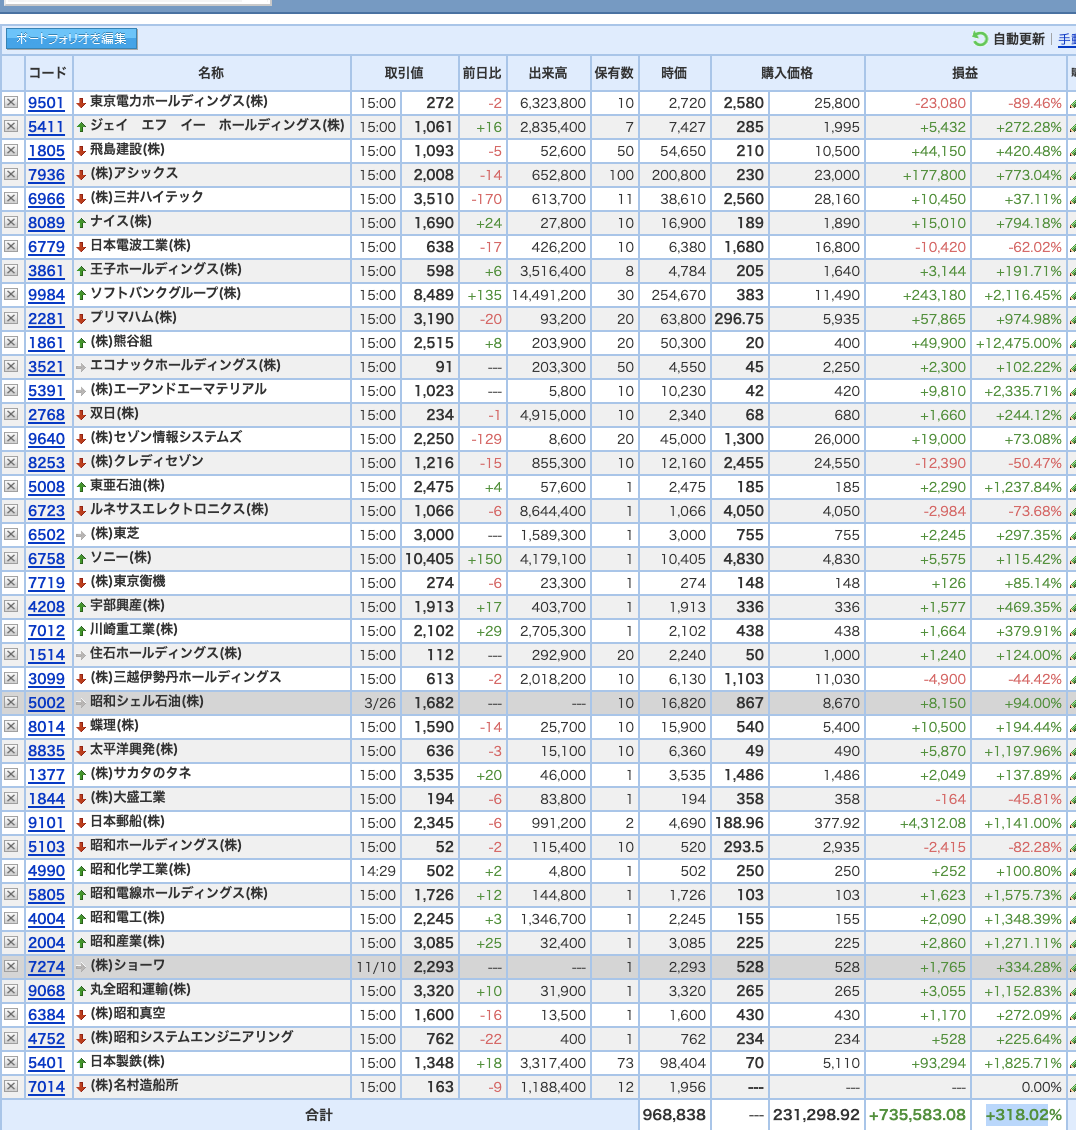Delete 7274 ショーワ row via X icon

point(11,966)
